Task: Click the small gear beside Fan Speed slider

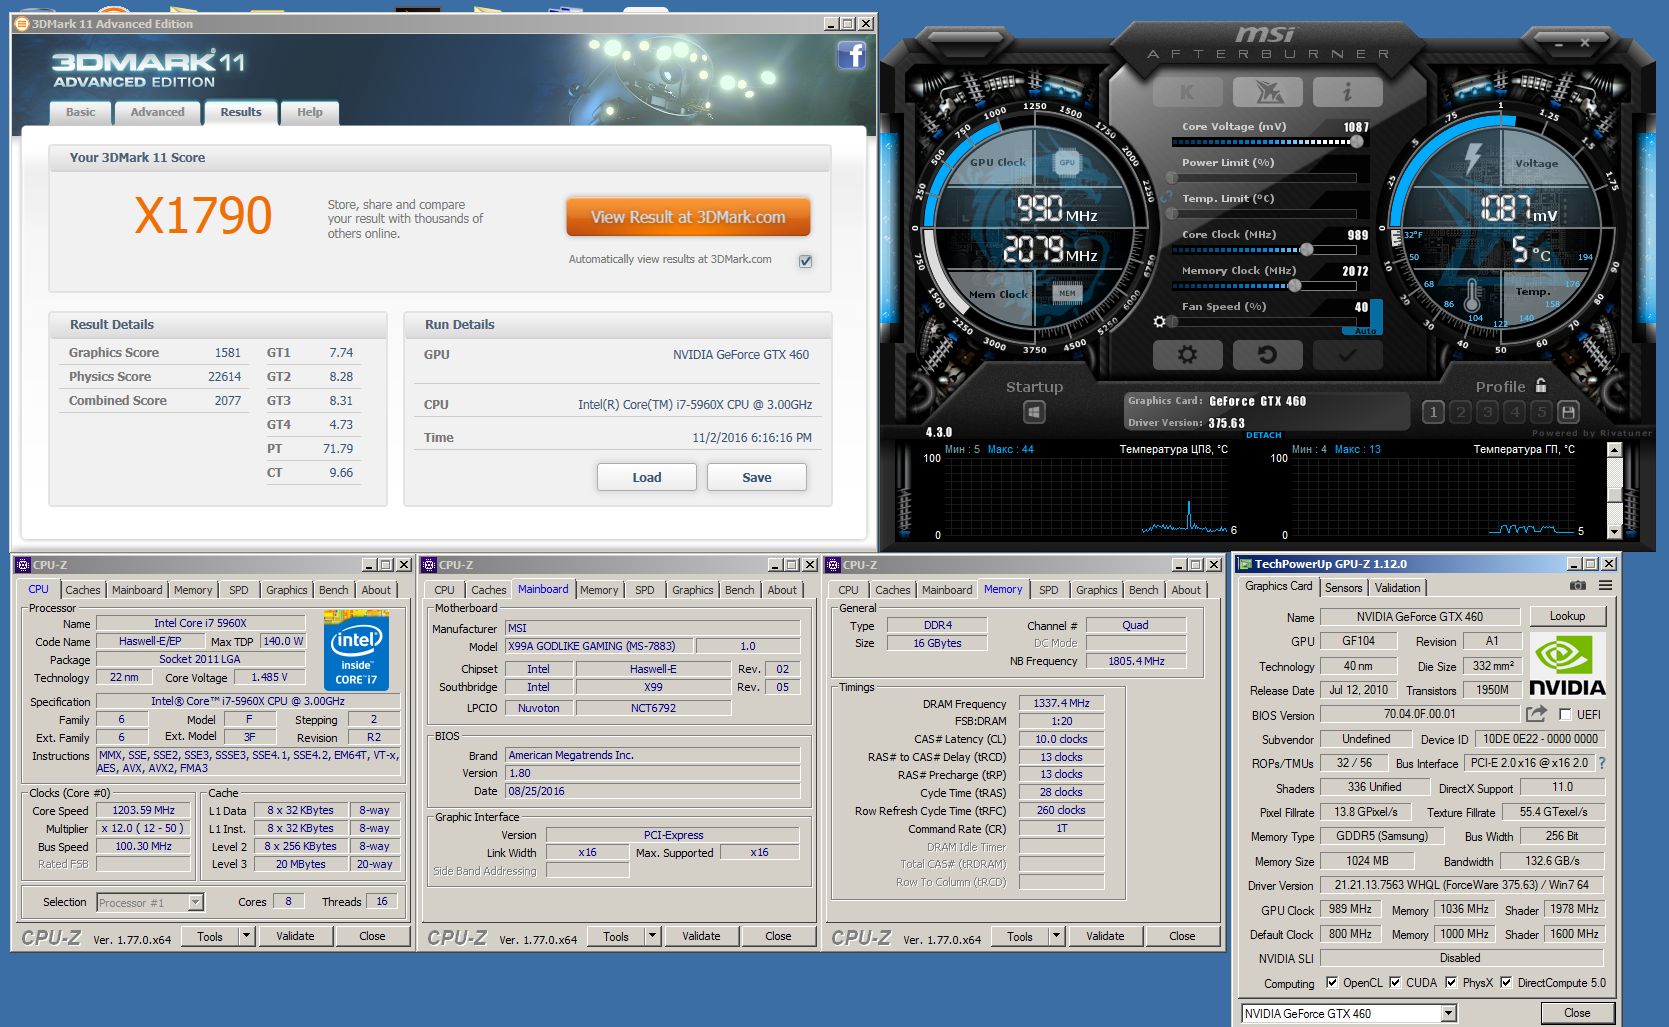Action: 1160,322
